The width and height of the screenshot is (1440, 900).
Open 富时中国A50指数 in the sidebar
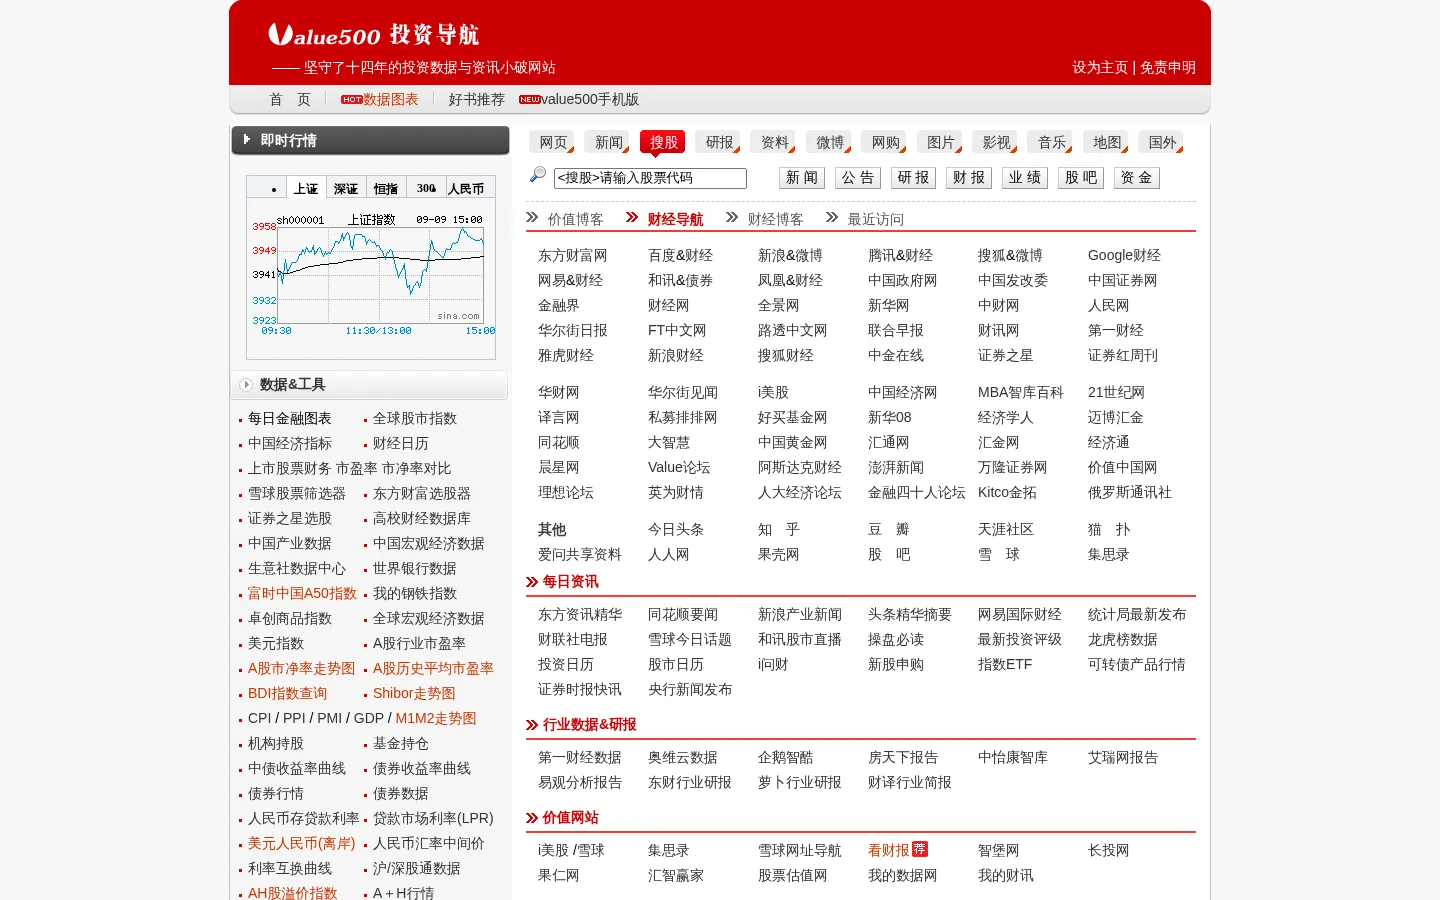302,593
